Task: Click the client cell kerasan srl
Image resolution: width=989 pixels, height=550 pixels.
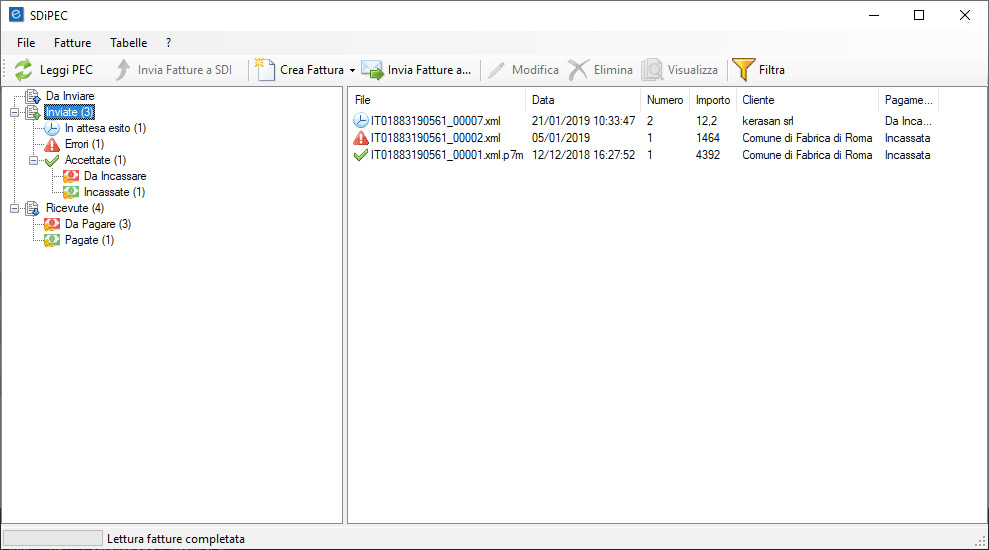Action: point(768,120)
